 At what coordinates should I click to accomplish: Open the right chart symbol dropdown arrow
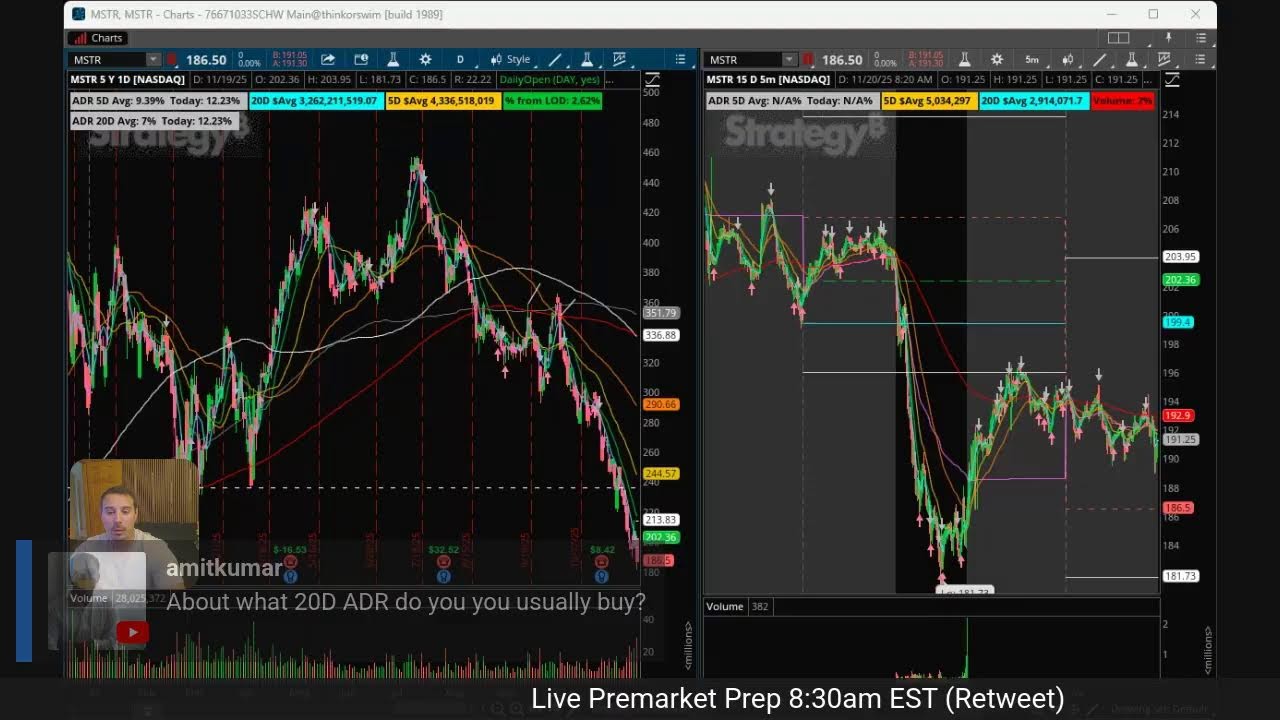tap(790, 60)
